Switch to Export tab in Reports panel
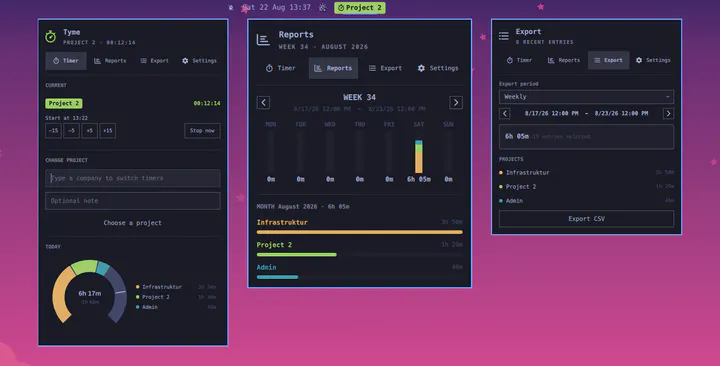Screen dimensions: 720x366 (x=385, y=68)
